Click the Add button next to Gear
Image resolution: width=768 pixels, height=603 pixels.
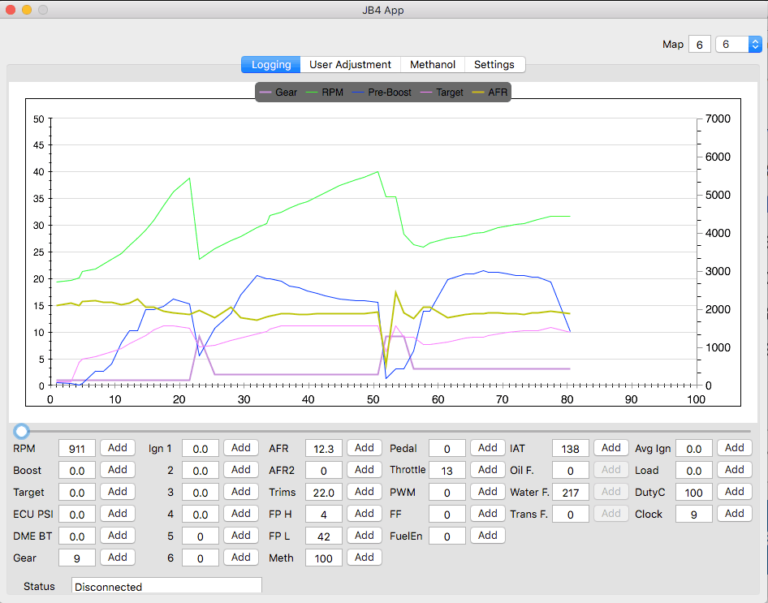pos(117,557)
